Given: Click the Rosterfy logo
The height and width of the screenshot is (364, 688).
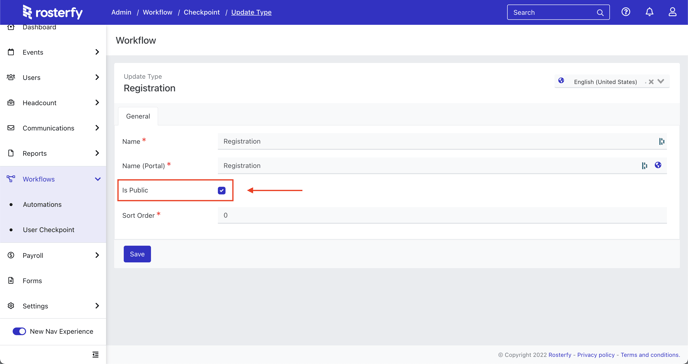Looking at the screenshot, I should [x=53, y=12].
